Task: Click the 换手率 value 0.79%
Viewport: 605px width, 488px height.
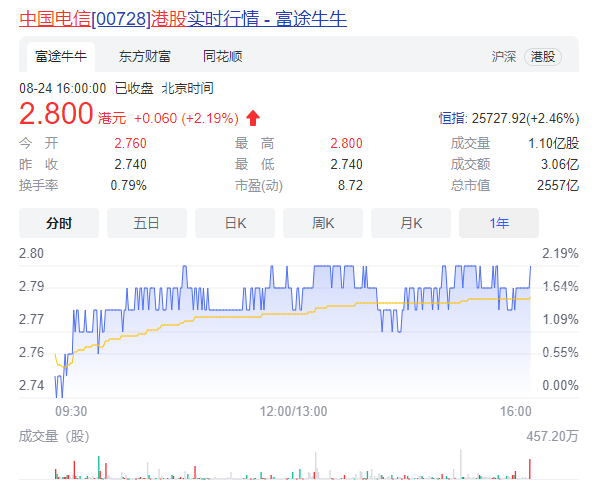Action: coord(128,185)
